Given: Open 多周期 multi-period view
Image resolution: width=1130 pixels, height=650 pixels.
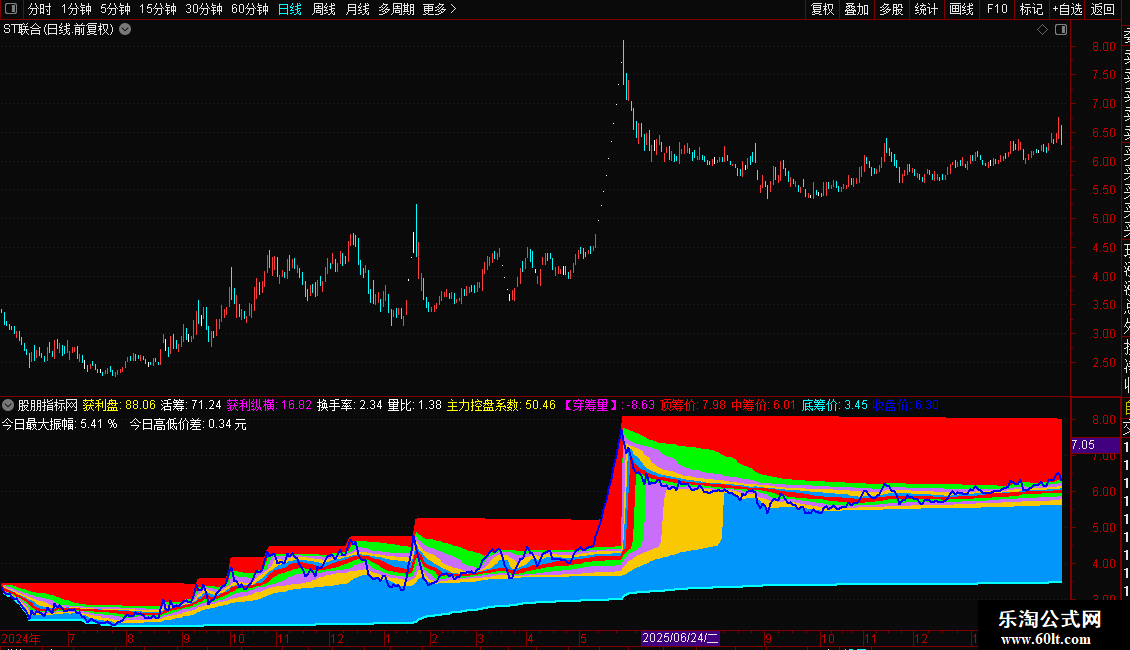Looking at the screenshot, I should [x=396, y=9].
